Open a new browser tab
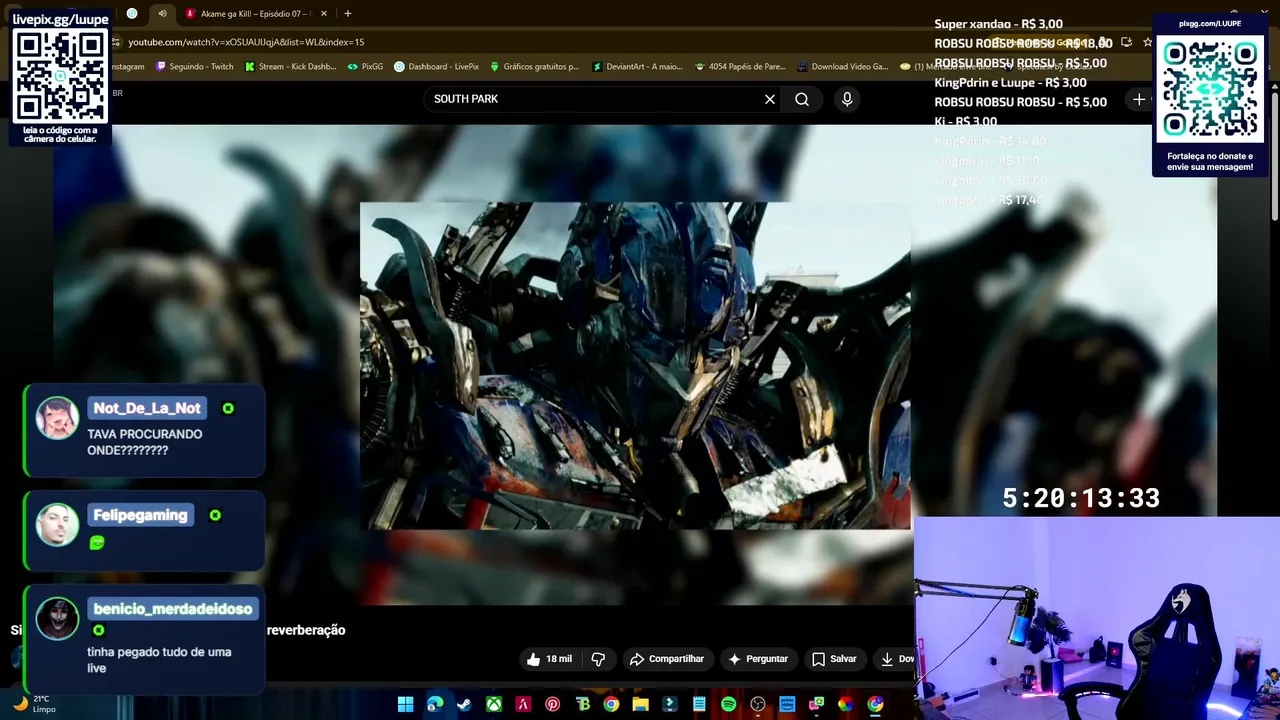The height and width of the screenshot is (720, 1280). [x=348, y=14]
